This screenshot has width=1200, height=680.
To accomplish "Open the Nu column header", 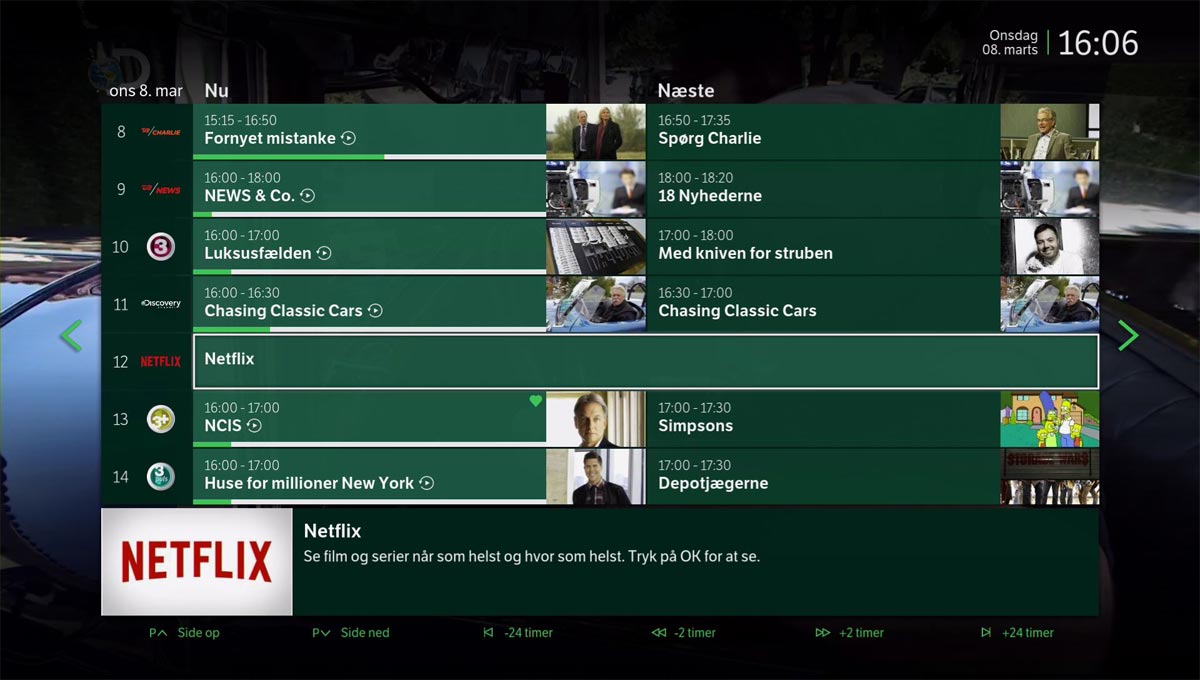I will point(216,90).
